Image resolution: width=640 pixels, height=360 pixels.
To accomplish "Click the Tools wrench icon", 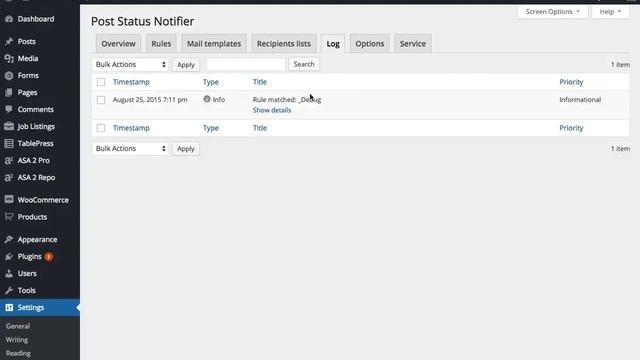I will coord(9,291).
